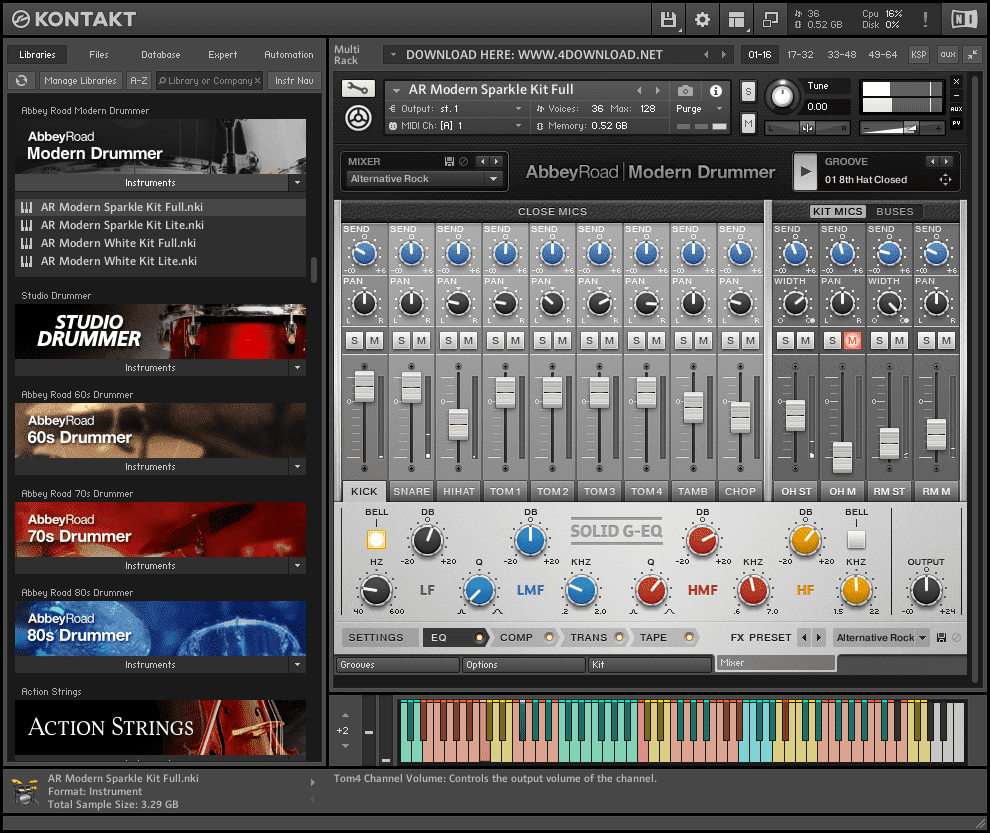990x833 pixels.
Task: Click the Snare channel volume fader
Action: [412, 387]
